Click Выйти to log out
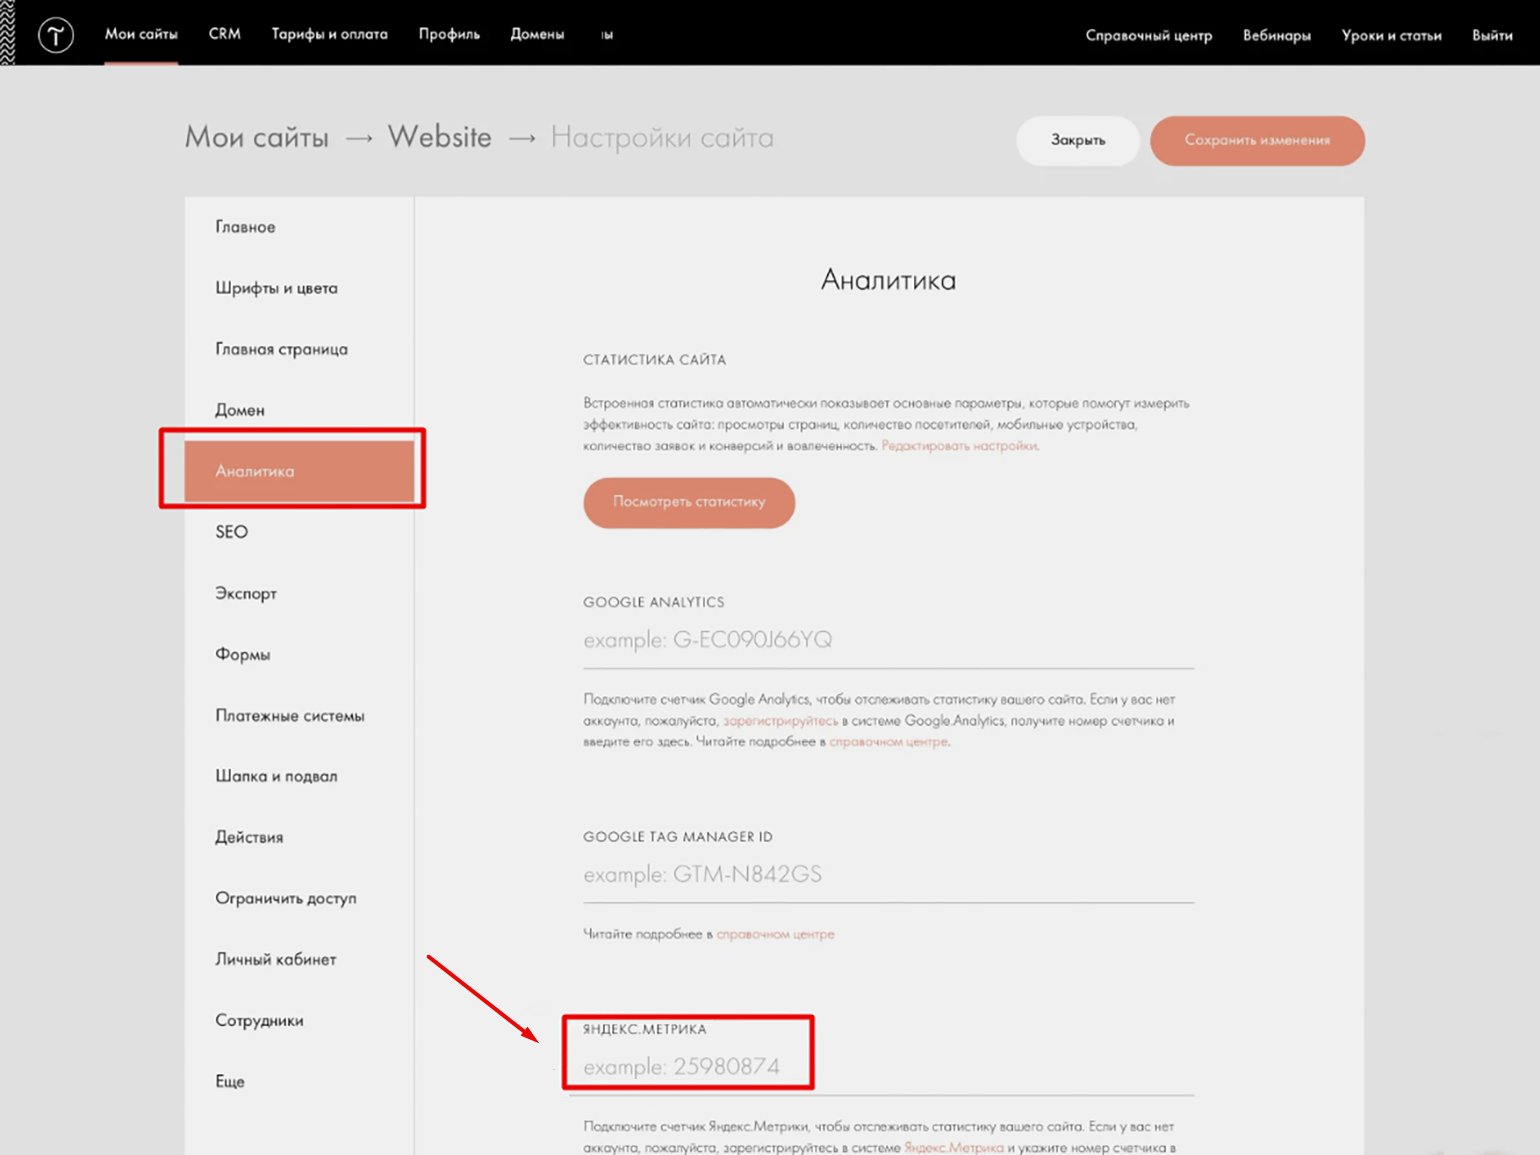The height and width of the screenshot is (1155, 1540). pyautogui.click(x=1491, y=35)
